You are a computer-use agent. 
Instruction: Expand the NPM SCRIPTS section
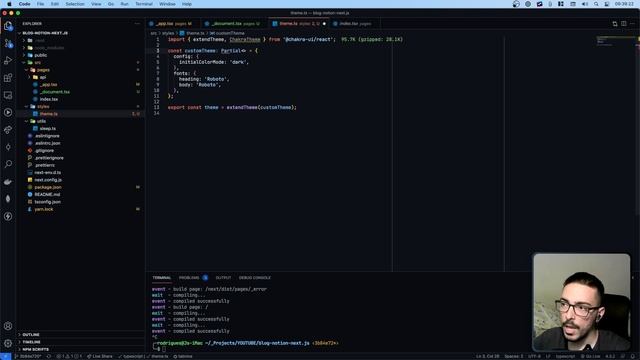(x=80, y=349)
